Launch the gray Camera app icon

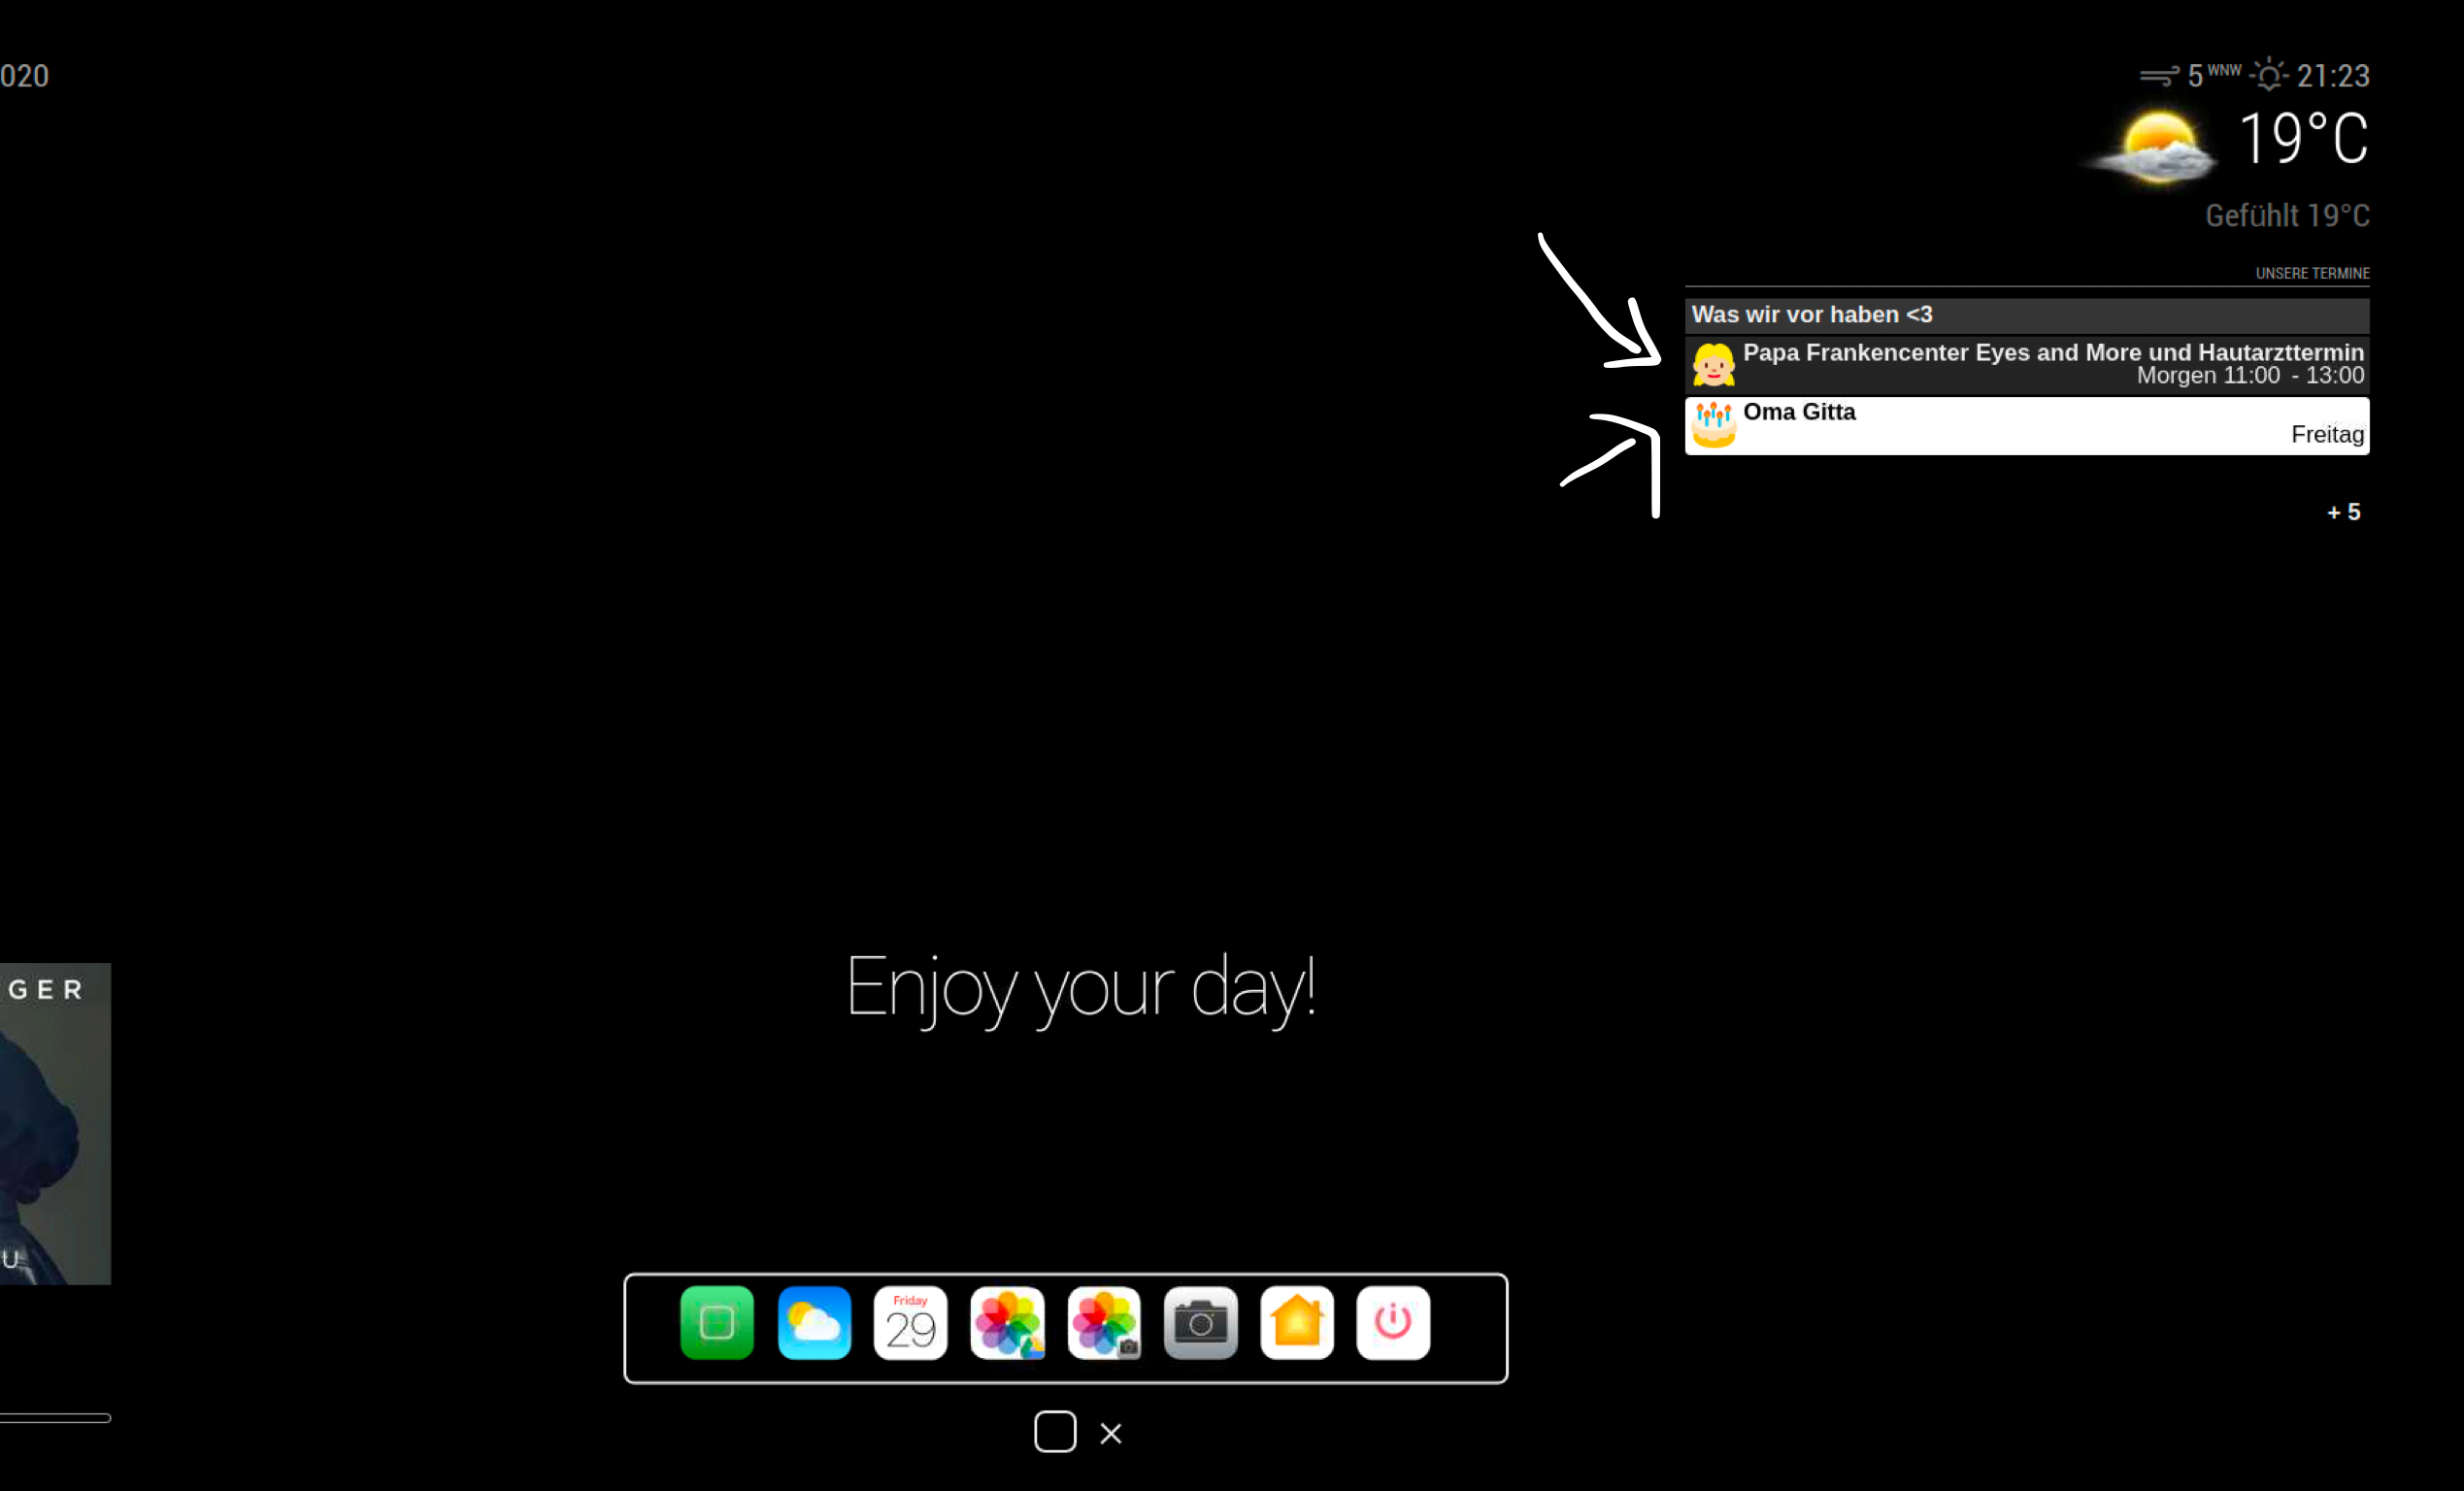pos(1200,1322)
